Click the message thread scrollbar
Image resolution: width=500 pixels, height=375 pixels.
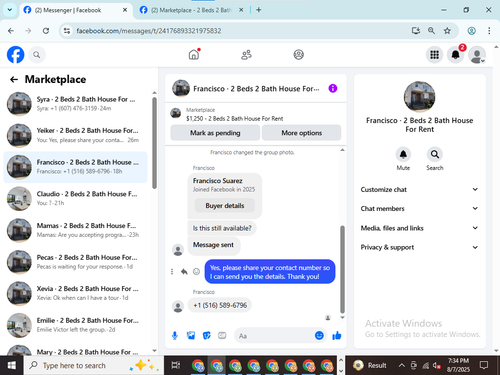pos(342,269)
